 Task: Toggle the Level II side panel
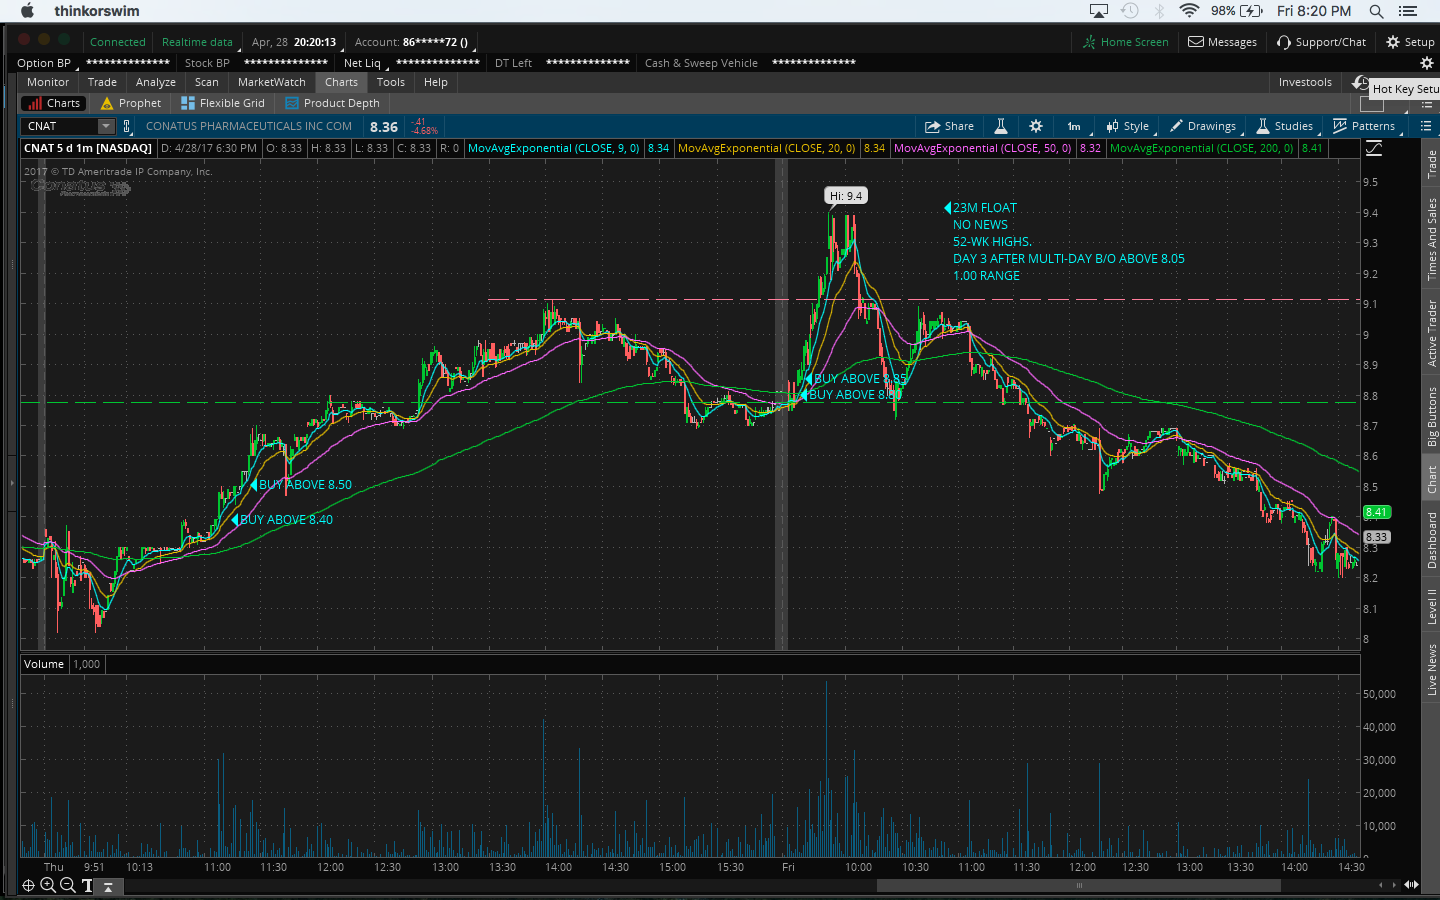coord(1432,605)
